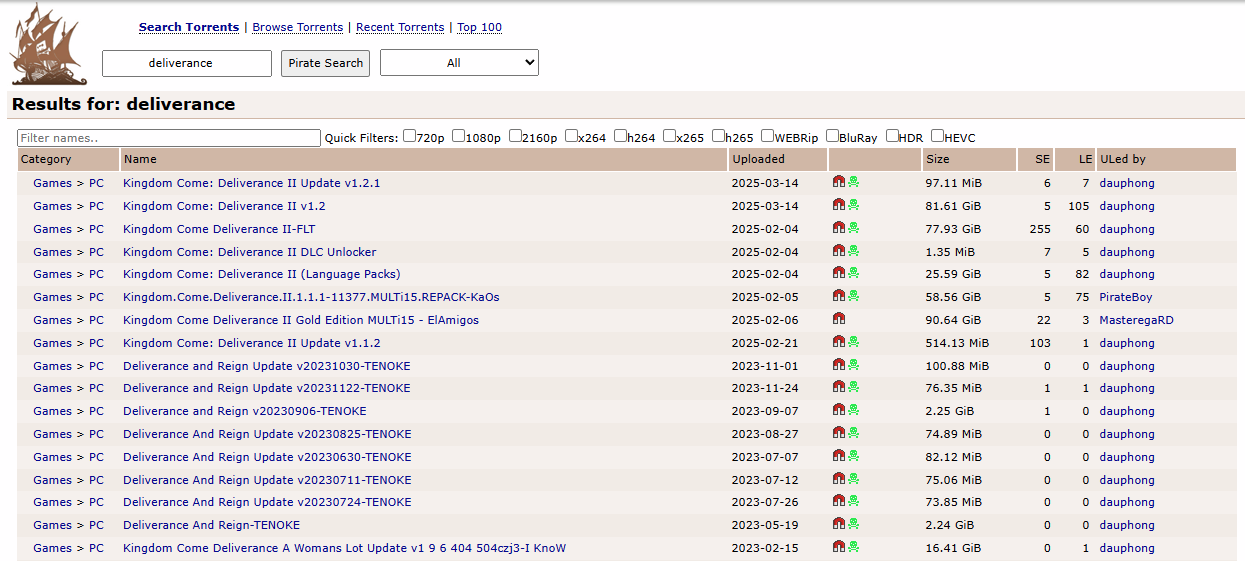This screenshot has height=561, width=1245.
Task: Open uploader MasteregaRD's profile
Action: click(1137, 320)
